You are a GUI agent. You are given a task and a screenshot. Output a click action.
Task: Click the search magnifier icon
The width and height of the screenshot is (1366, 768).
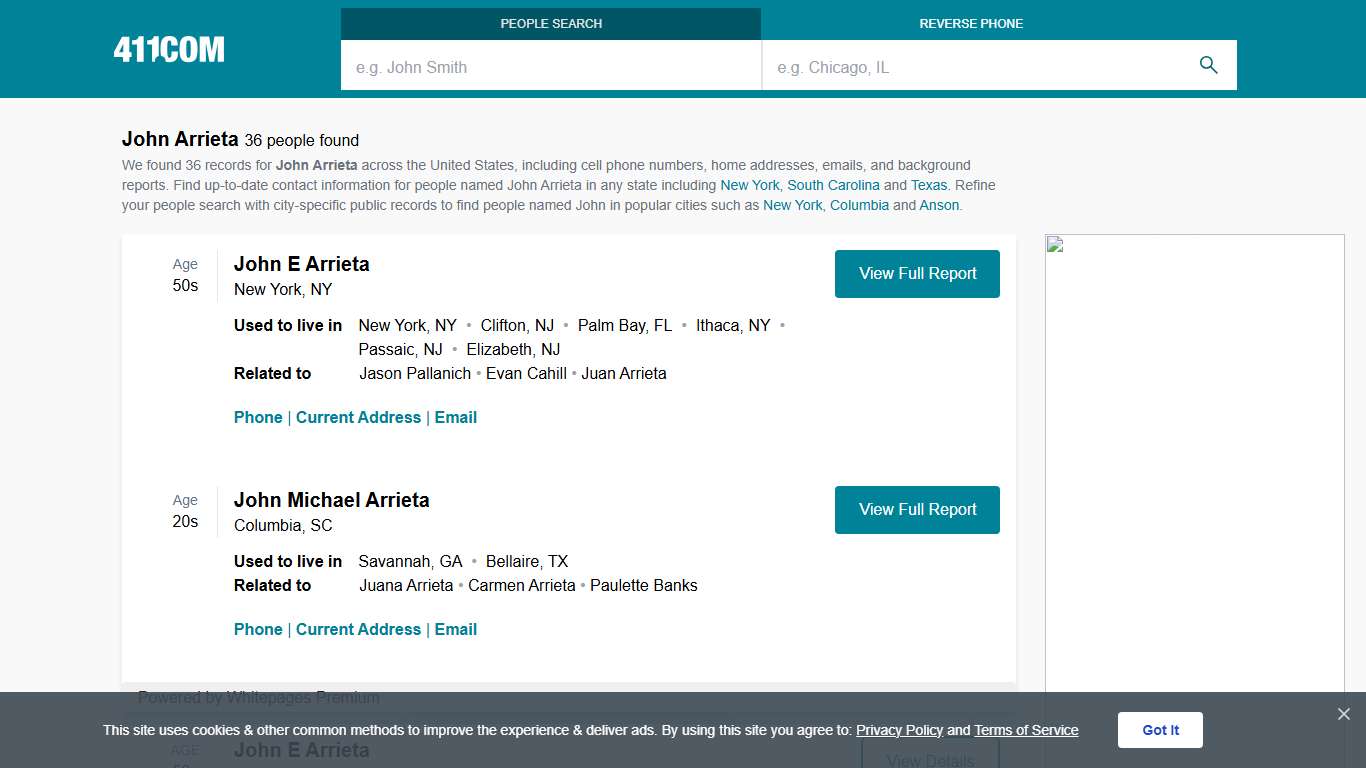(1208, 64)
